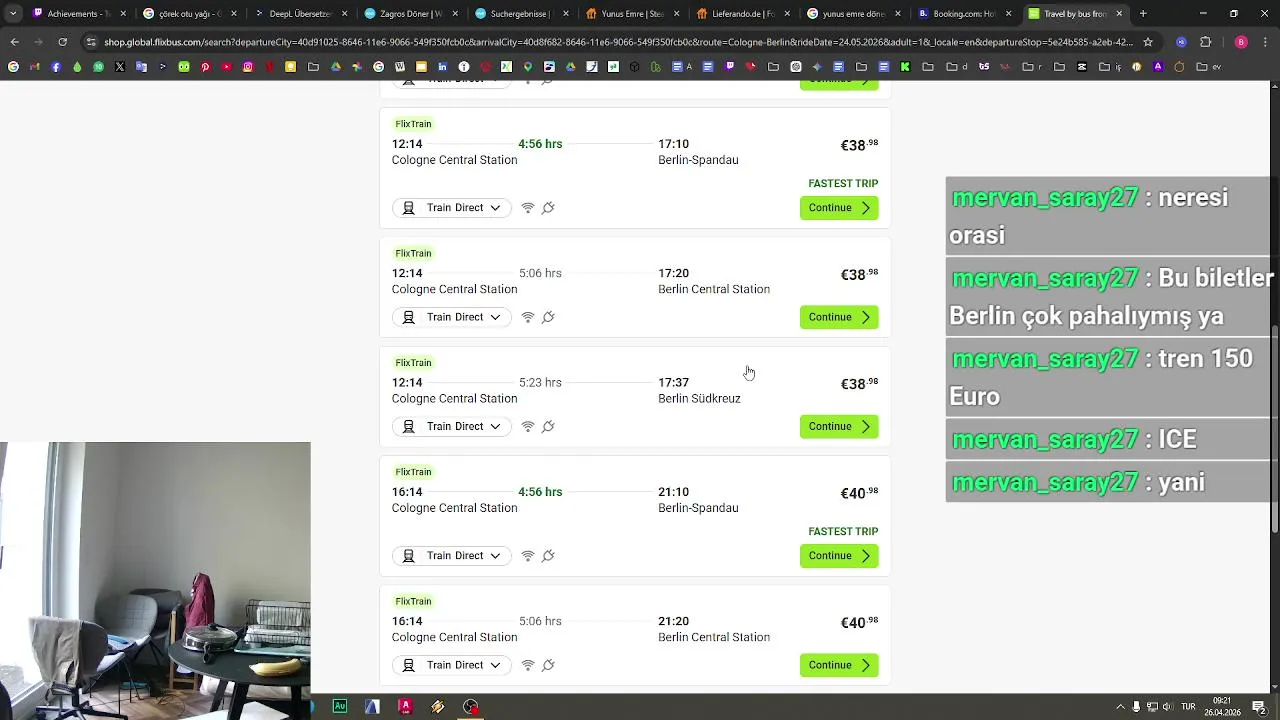Continue with 12:14 Berlin Südkreuz trip
Image resolution: width=1280 pixels, height=720 pixels.
(x=839, y=426)
